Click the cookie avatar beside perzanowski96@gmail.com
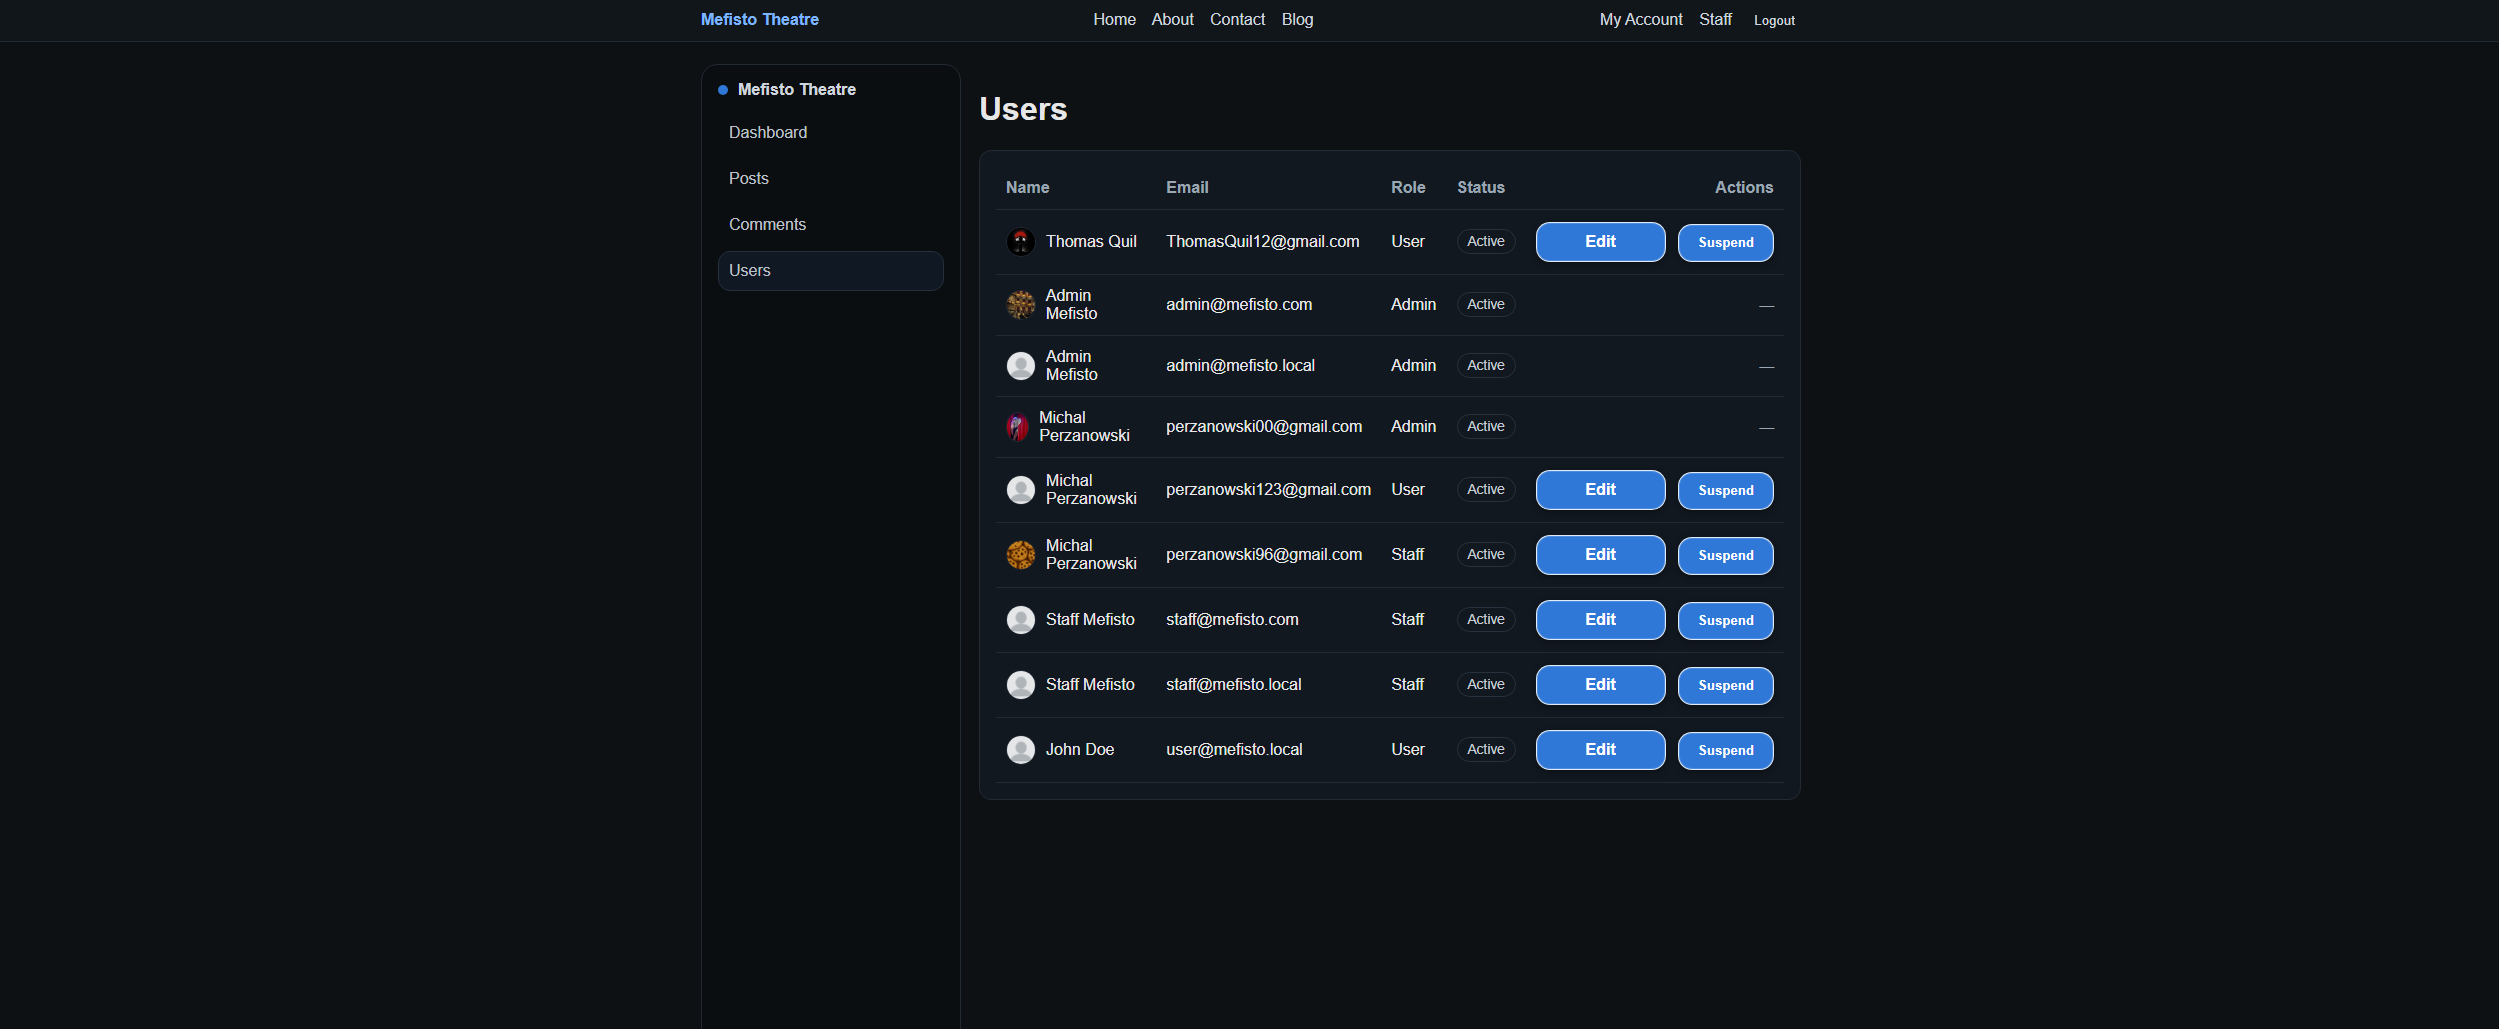 [1021, 555]
